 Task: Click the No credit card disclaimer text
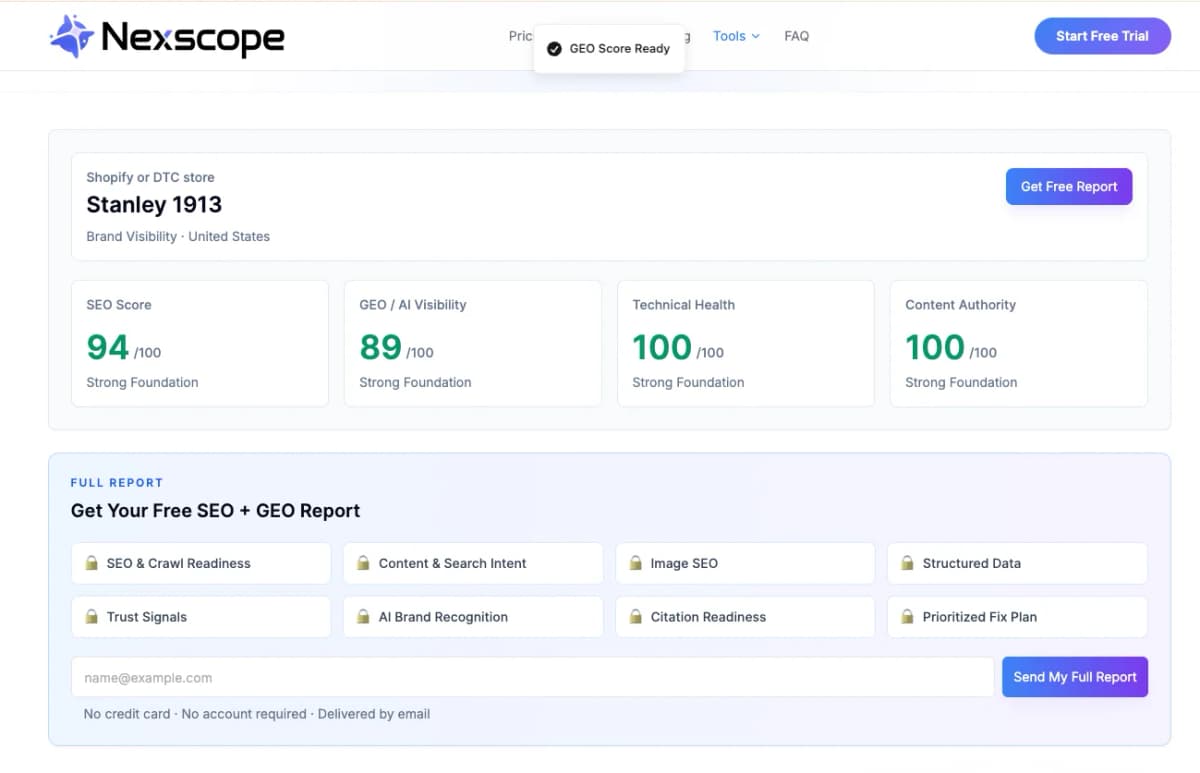pyautogui.click(x=257, y=714)
